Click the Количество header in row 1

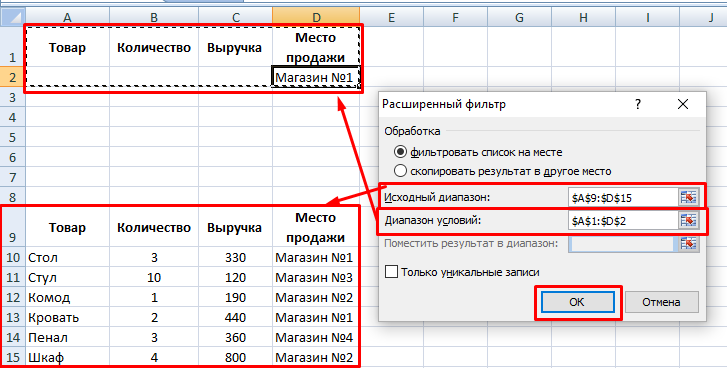[x=154, y=48]
